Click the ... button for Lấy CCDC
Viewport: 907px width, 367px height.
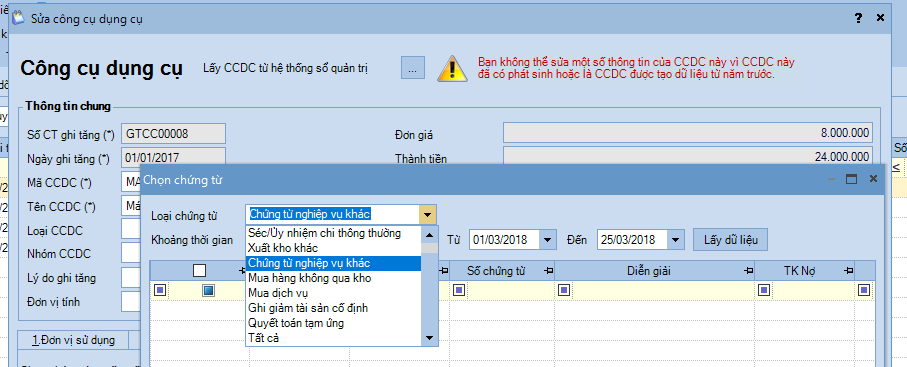(412, 68)
